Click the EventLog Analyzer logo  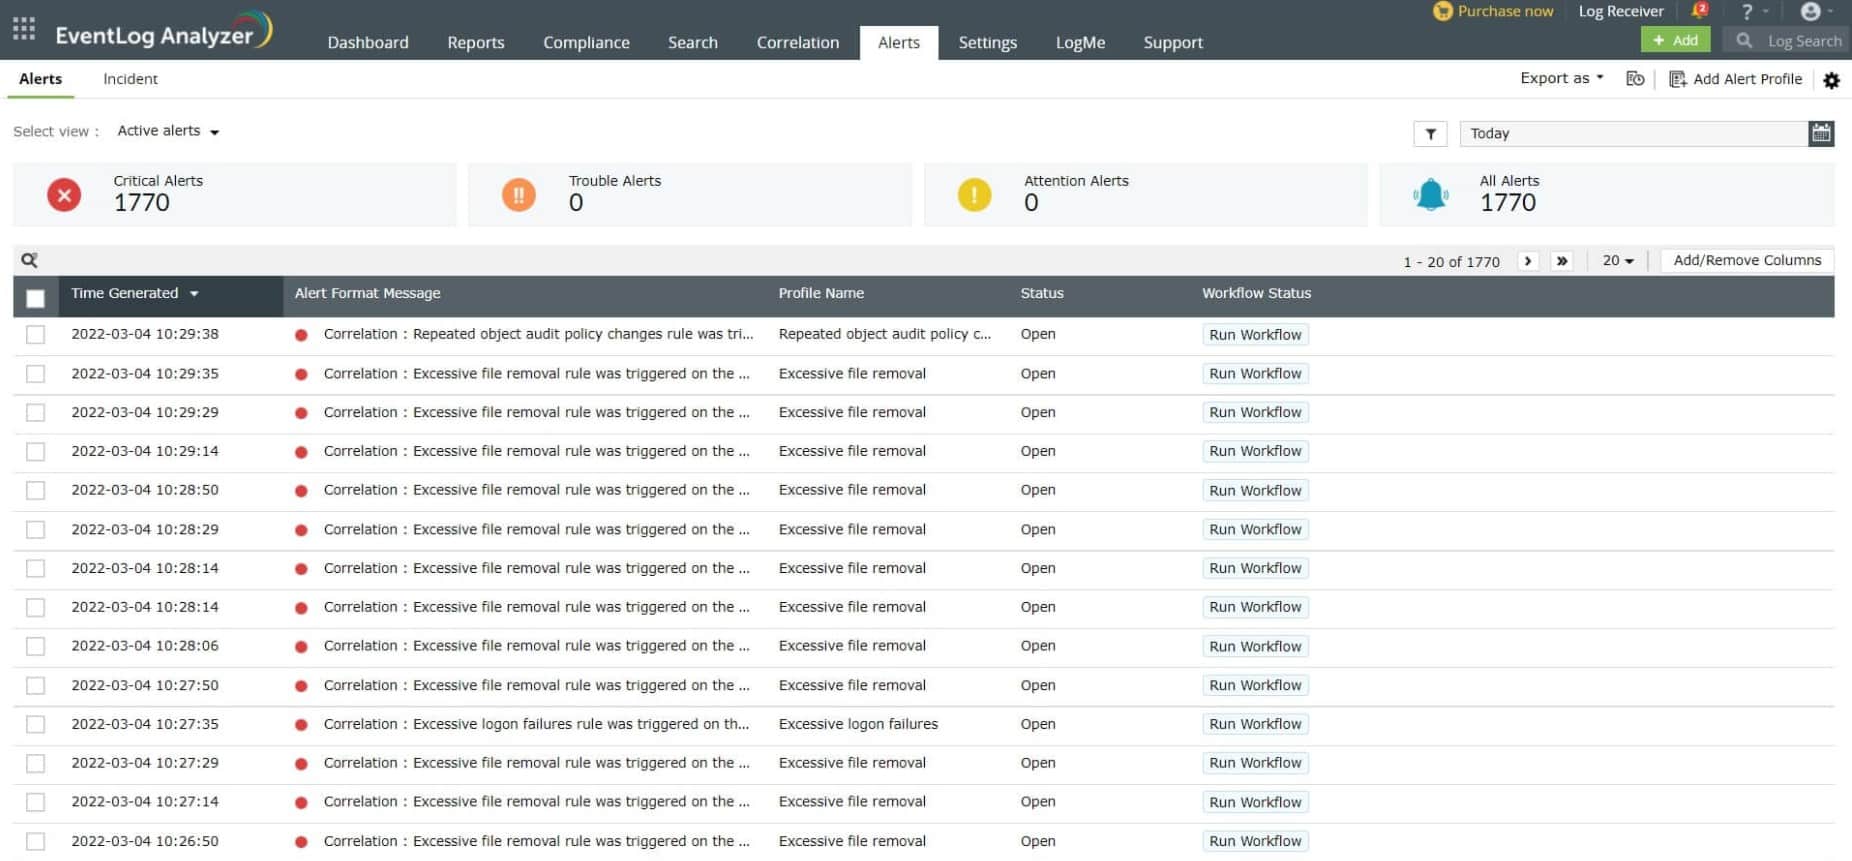164,32
